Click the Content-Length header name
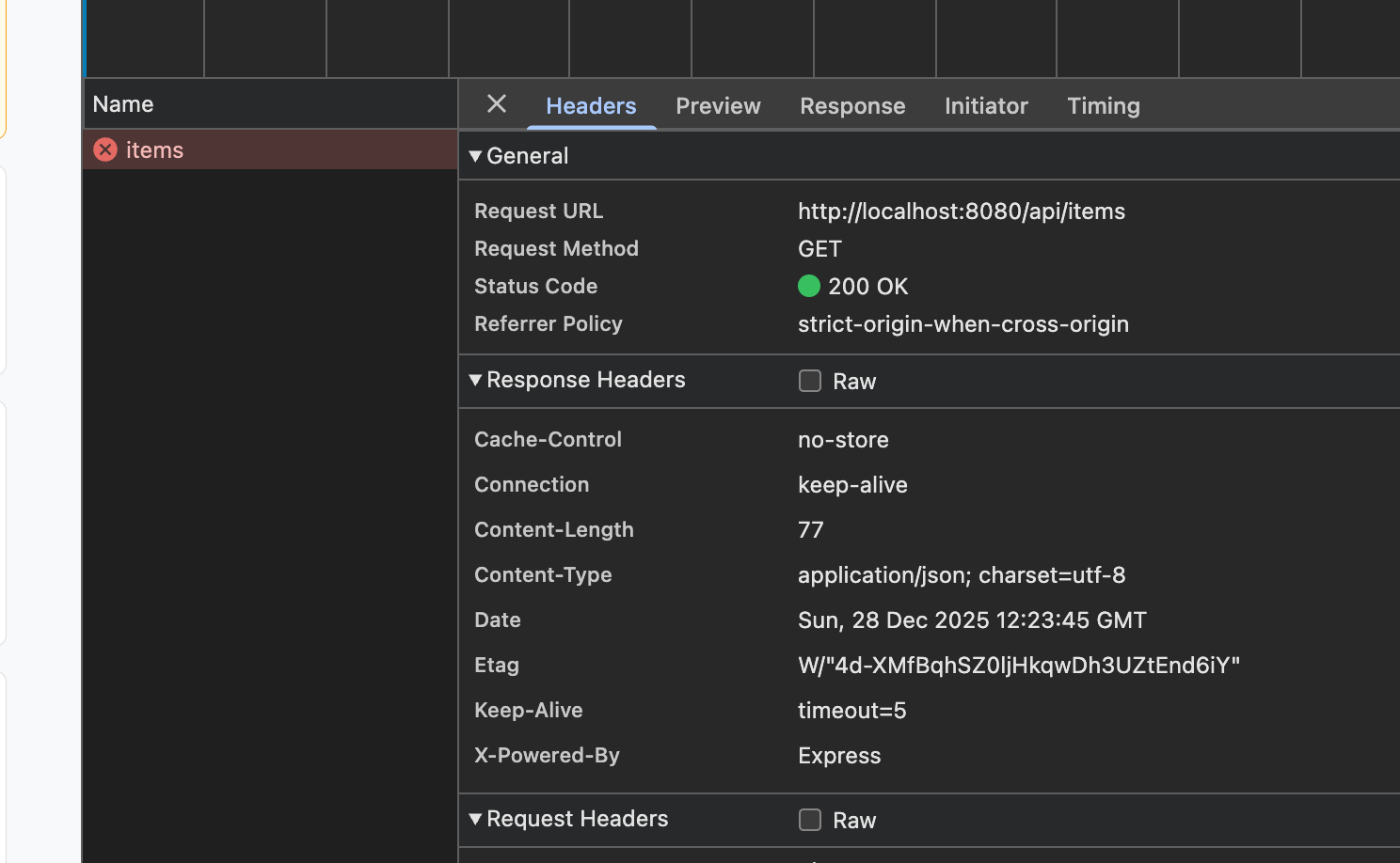1400x863 pixels. pyautogui.click(x=554, y=530)
